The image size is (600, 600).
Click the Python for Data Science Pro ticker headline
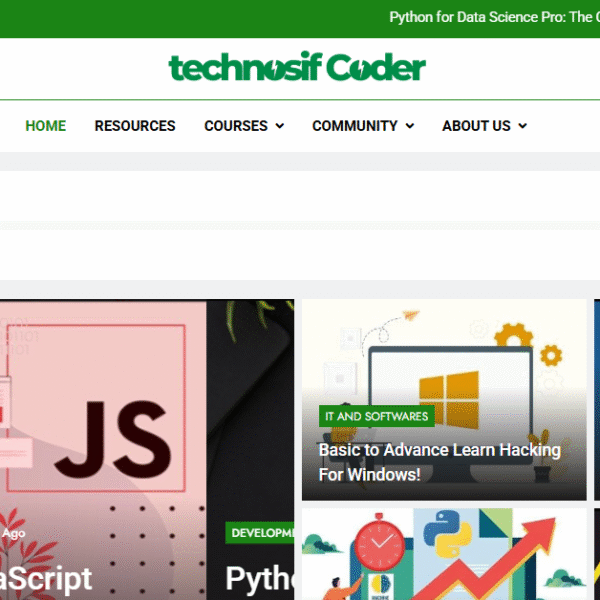click(x=494, y=18)
